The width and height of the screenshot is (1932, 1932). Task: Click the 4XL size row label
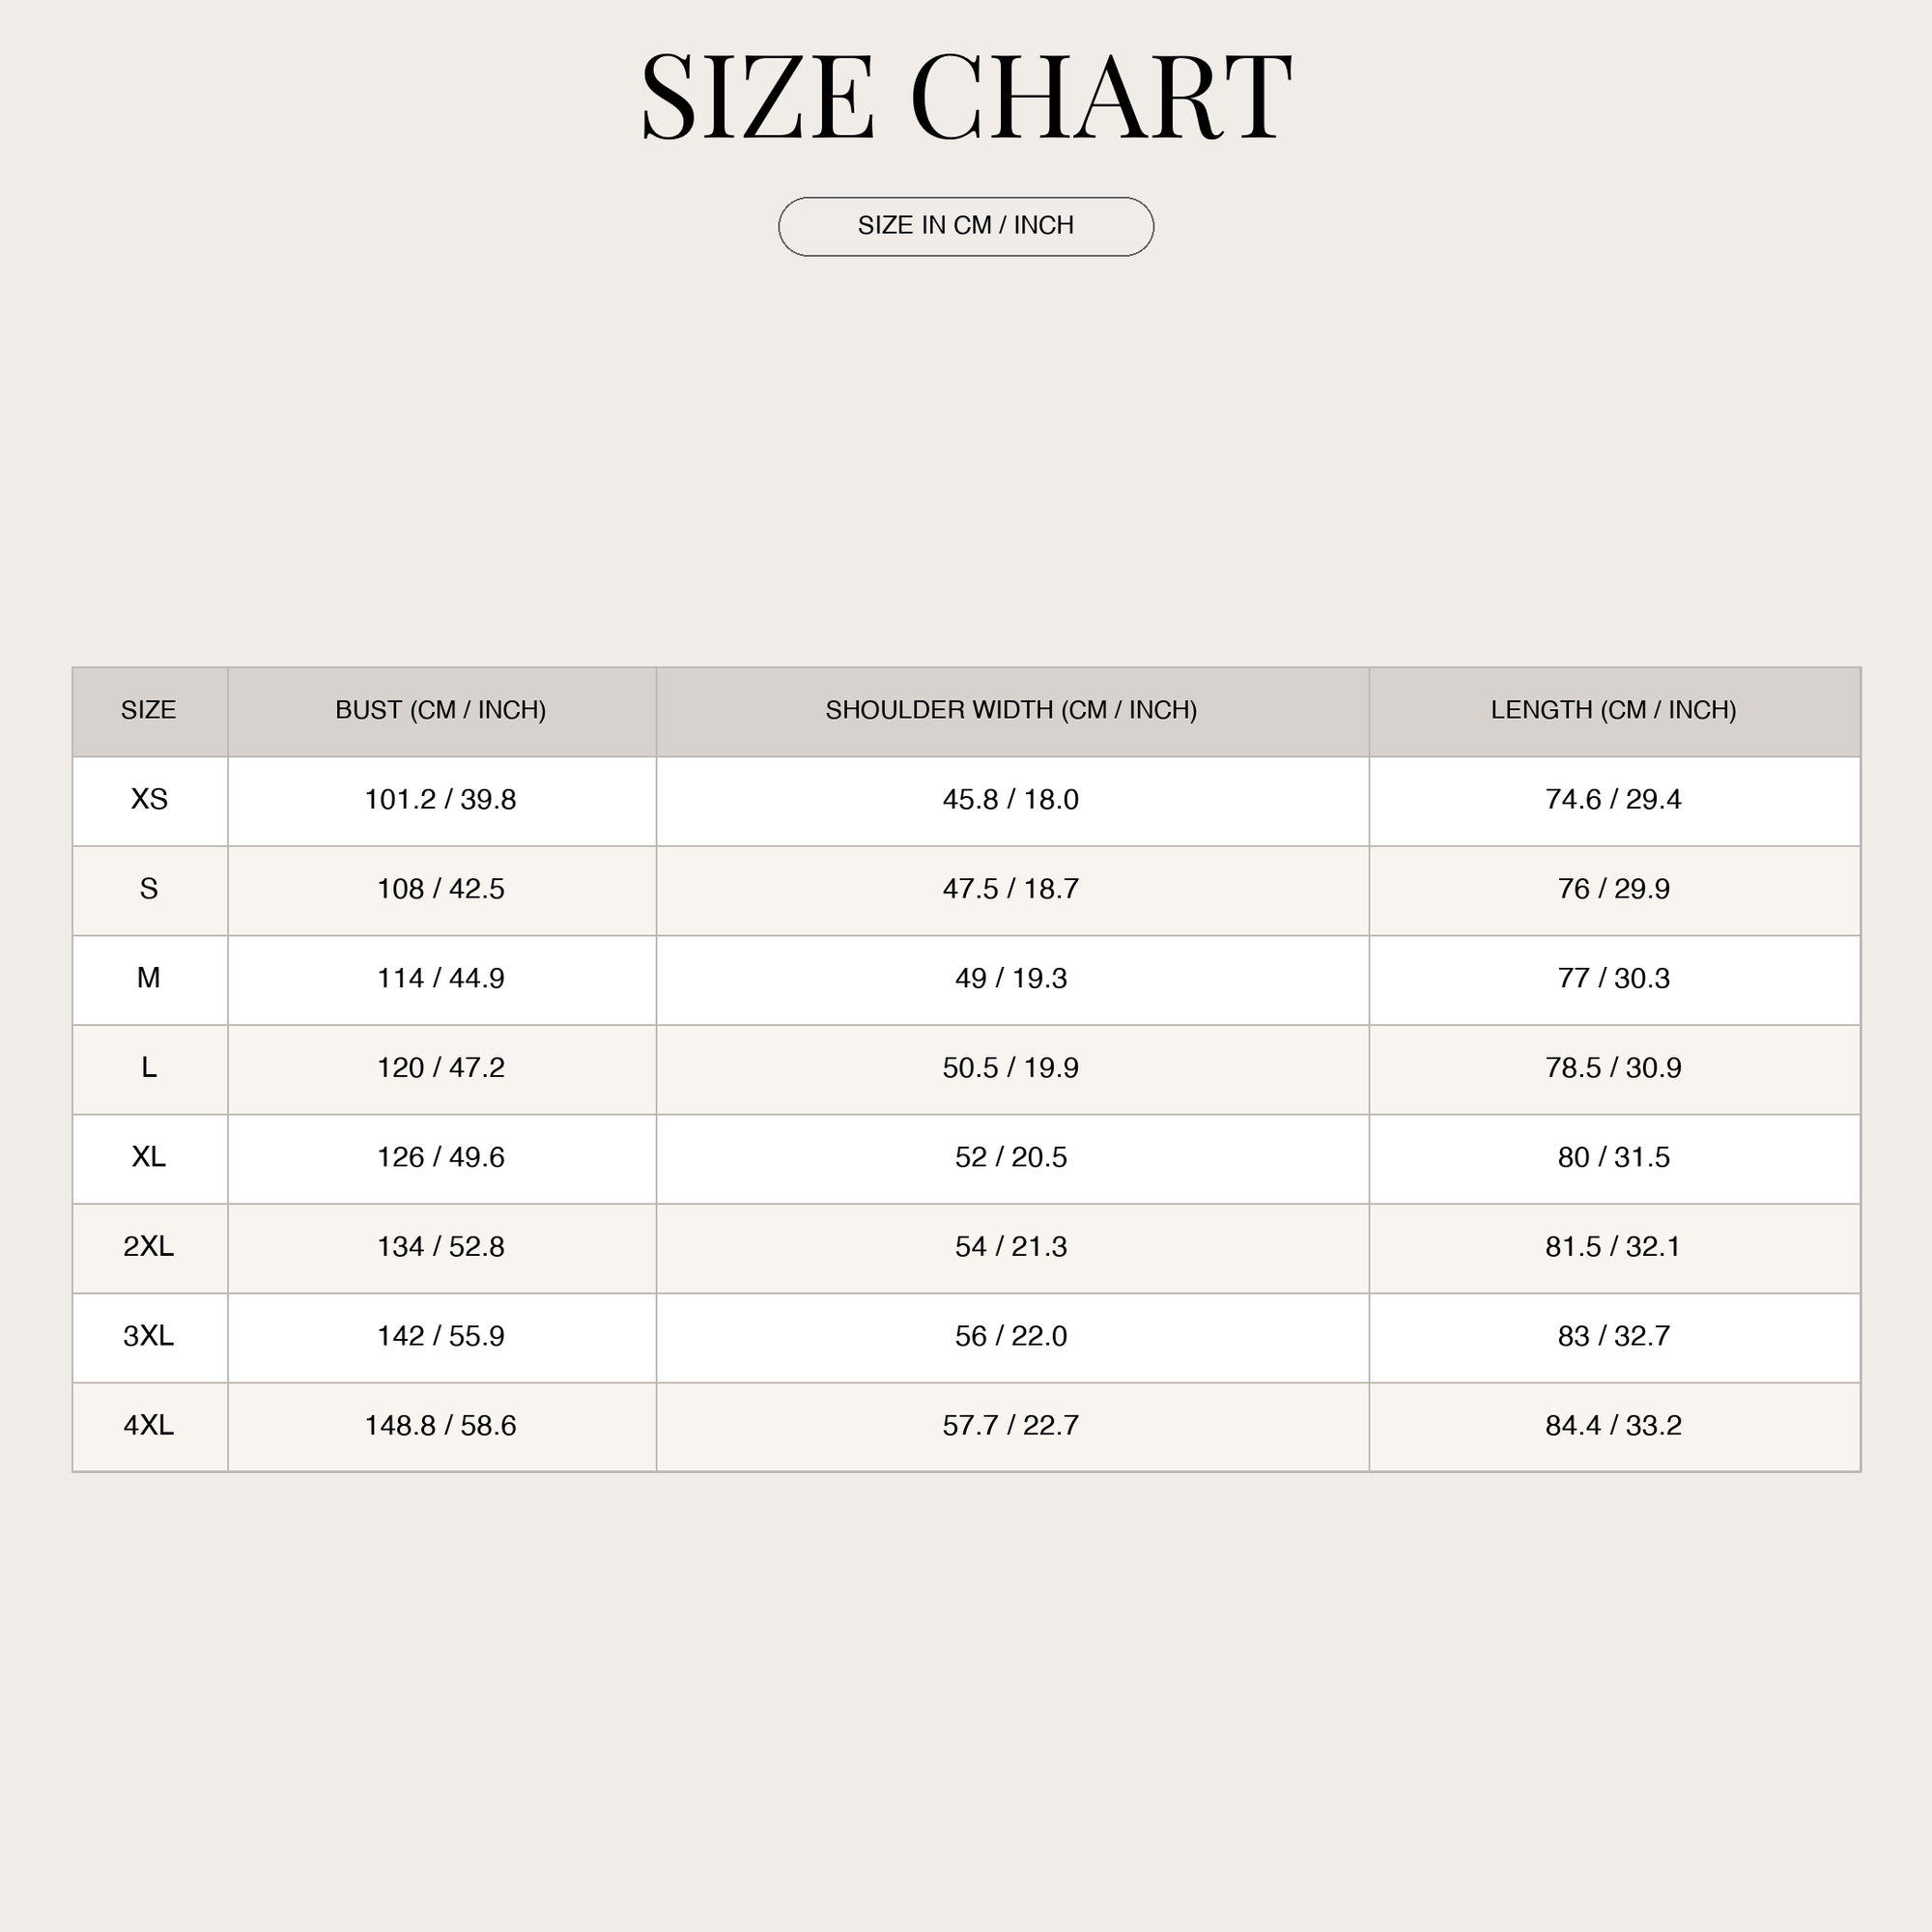click(149, 1426)
